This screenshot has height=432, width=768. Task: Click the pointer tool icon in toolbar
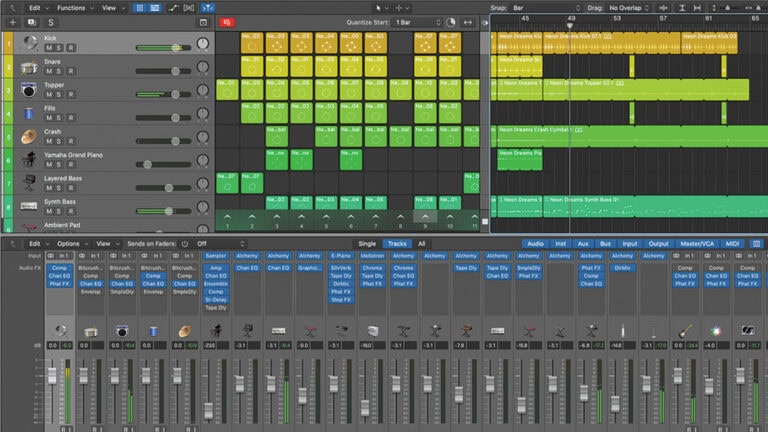point(378,8)
